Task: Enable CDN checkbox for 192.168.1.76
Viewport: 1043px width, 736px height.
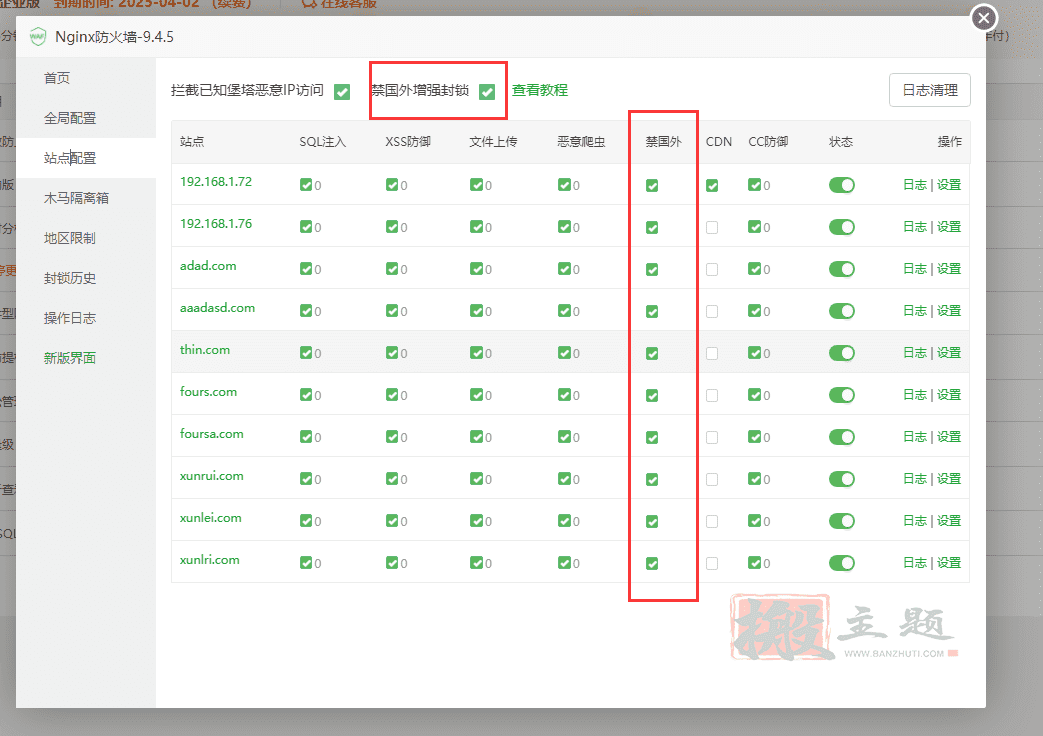Action: 712,228
